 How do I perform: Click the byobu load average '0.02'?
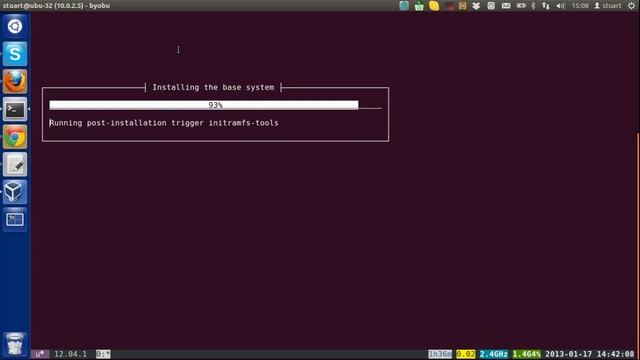(x=466, y=354)
